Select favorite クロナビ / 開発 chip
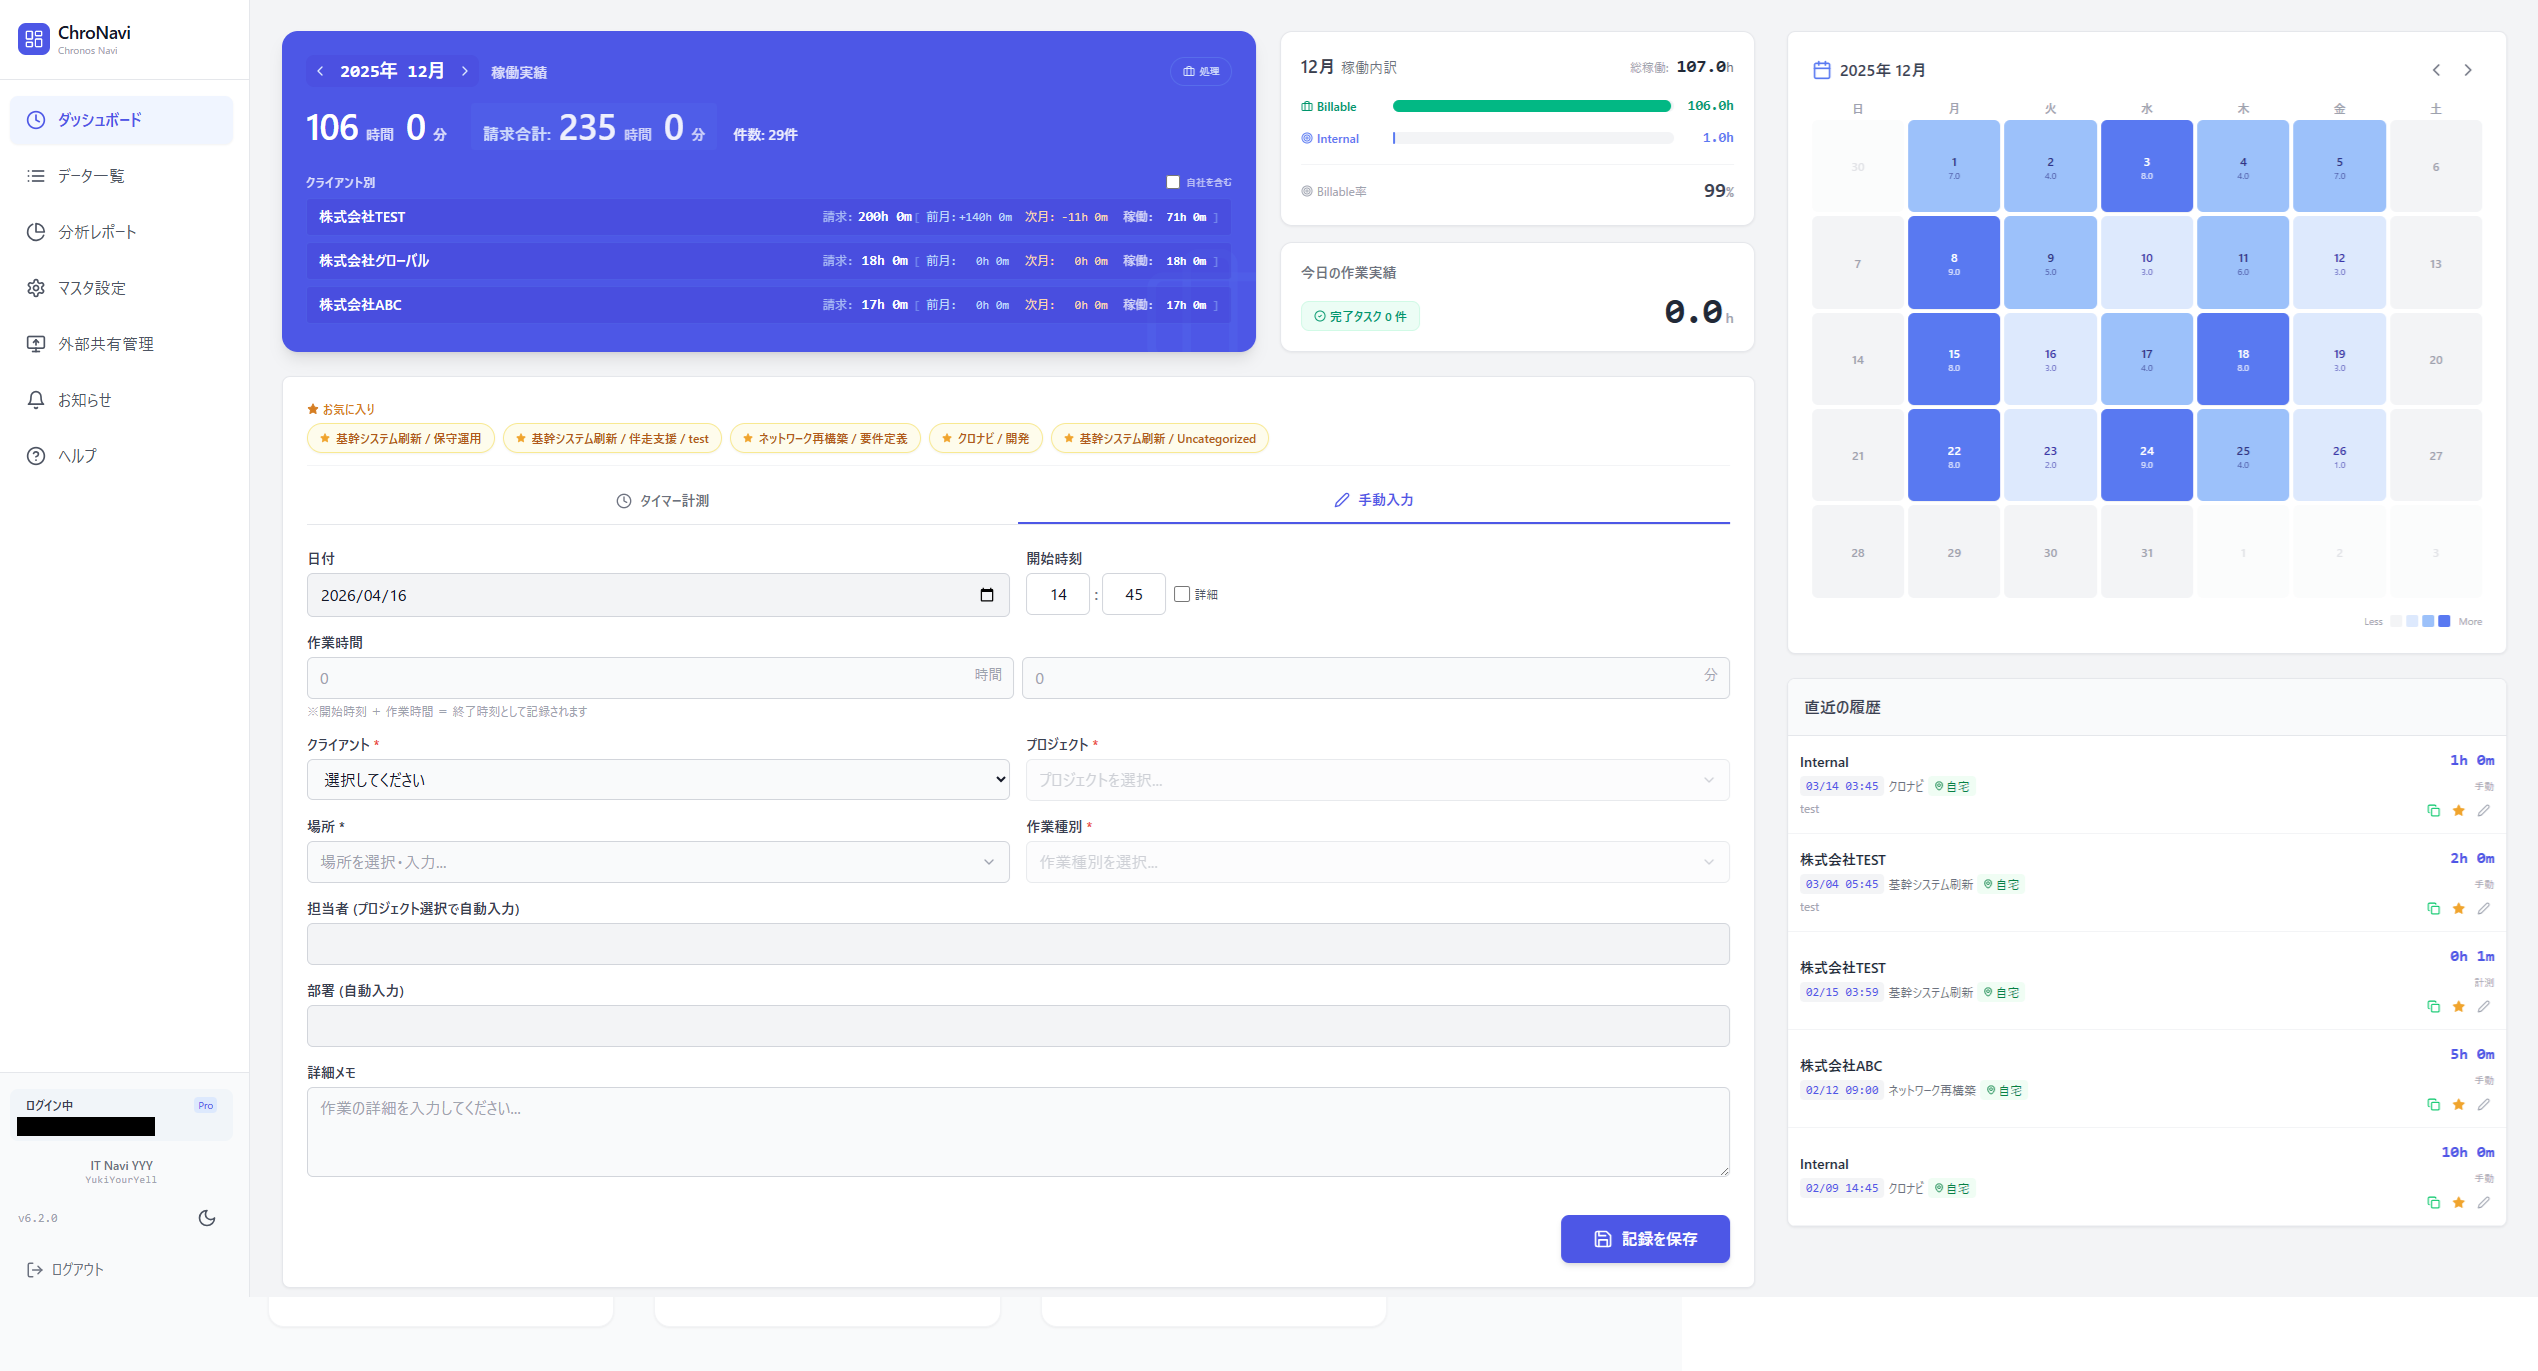Image resolution: width=2538 pixels, height=1371 pixels. coord(985,439)
